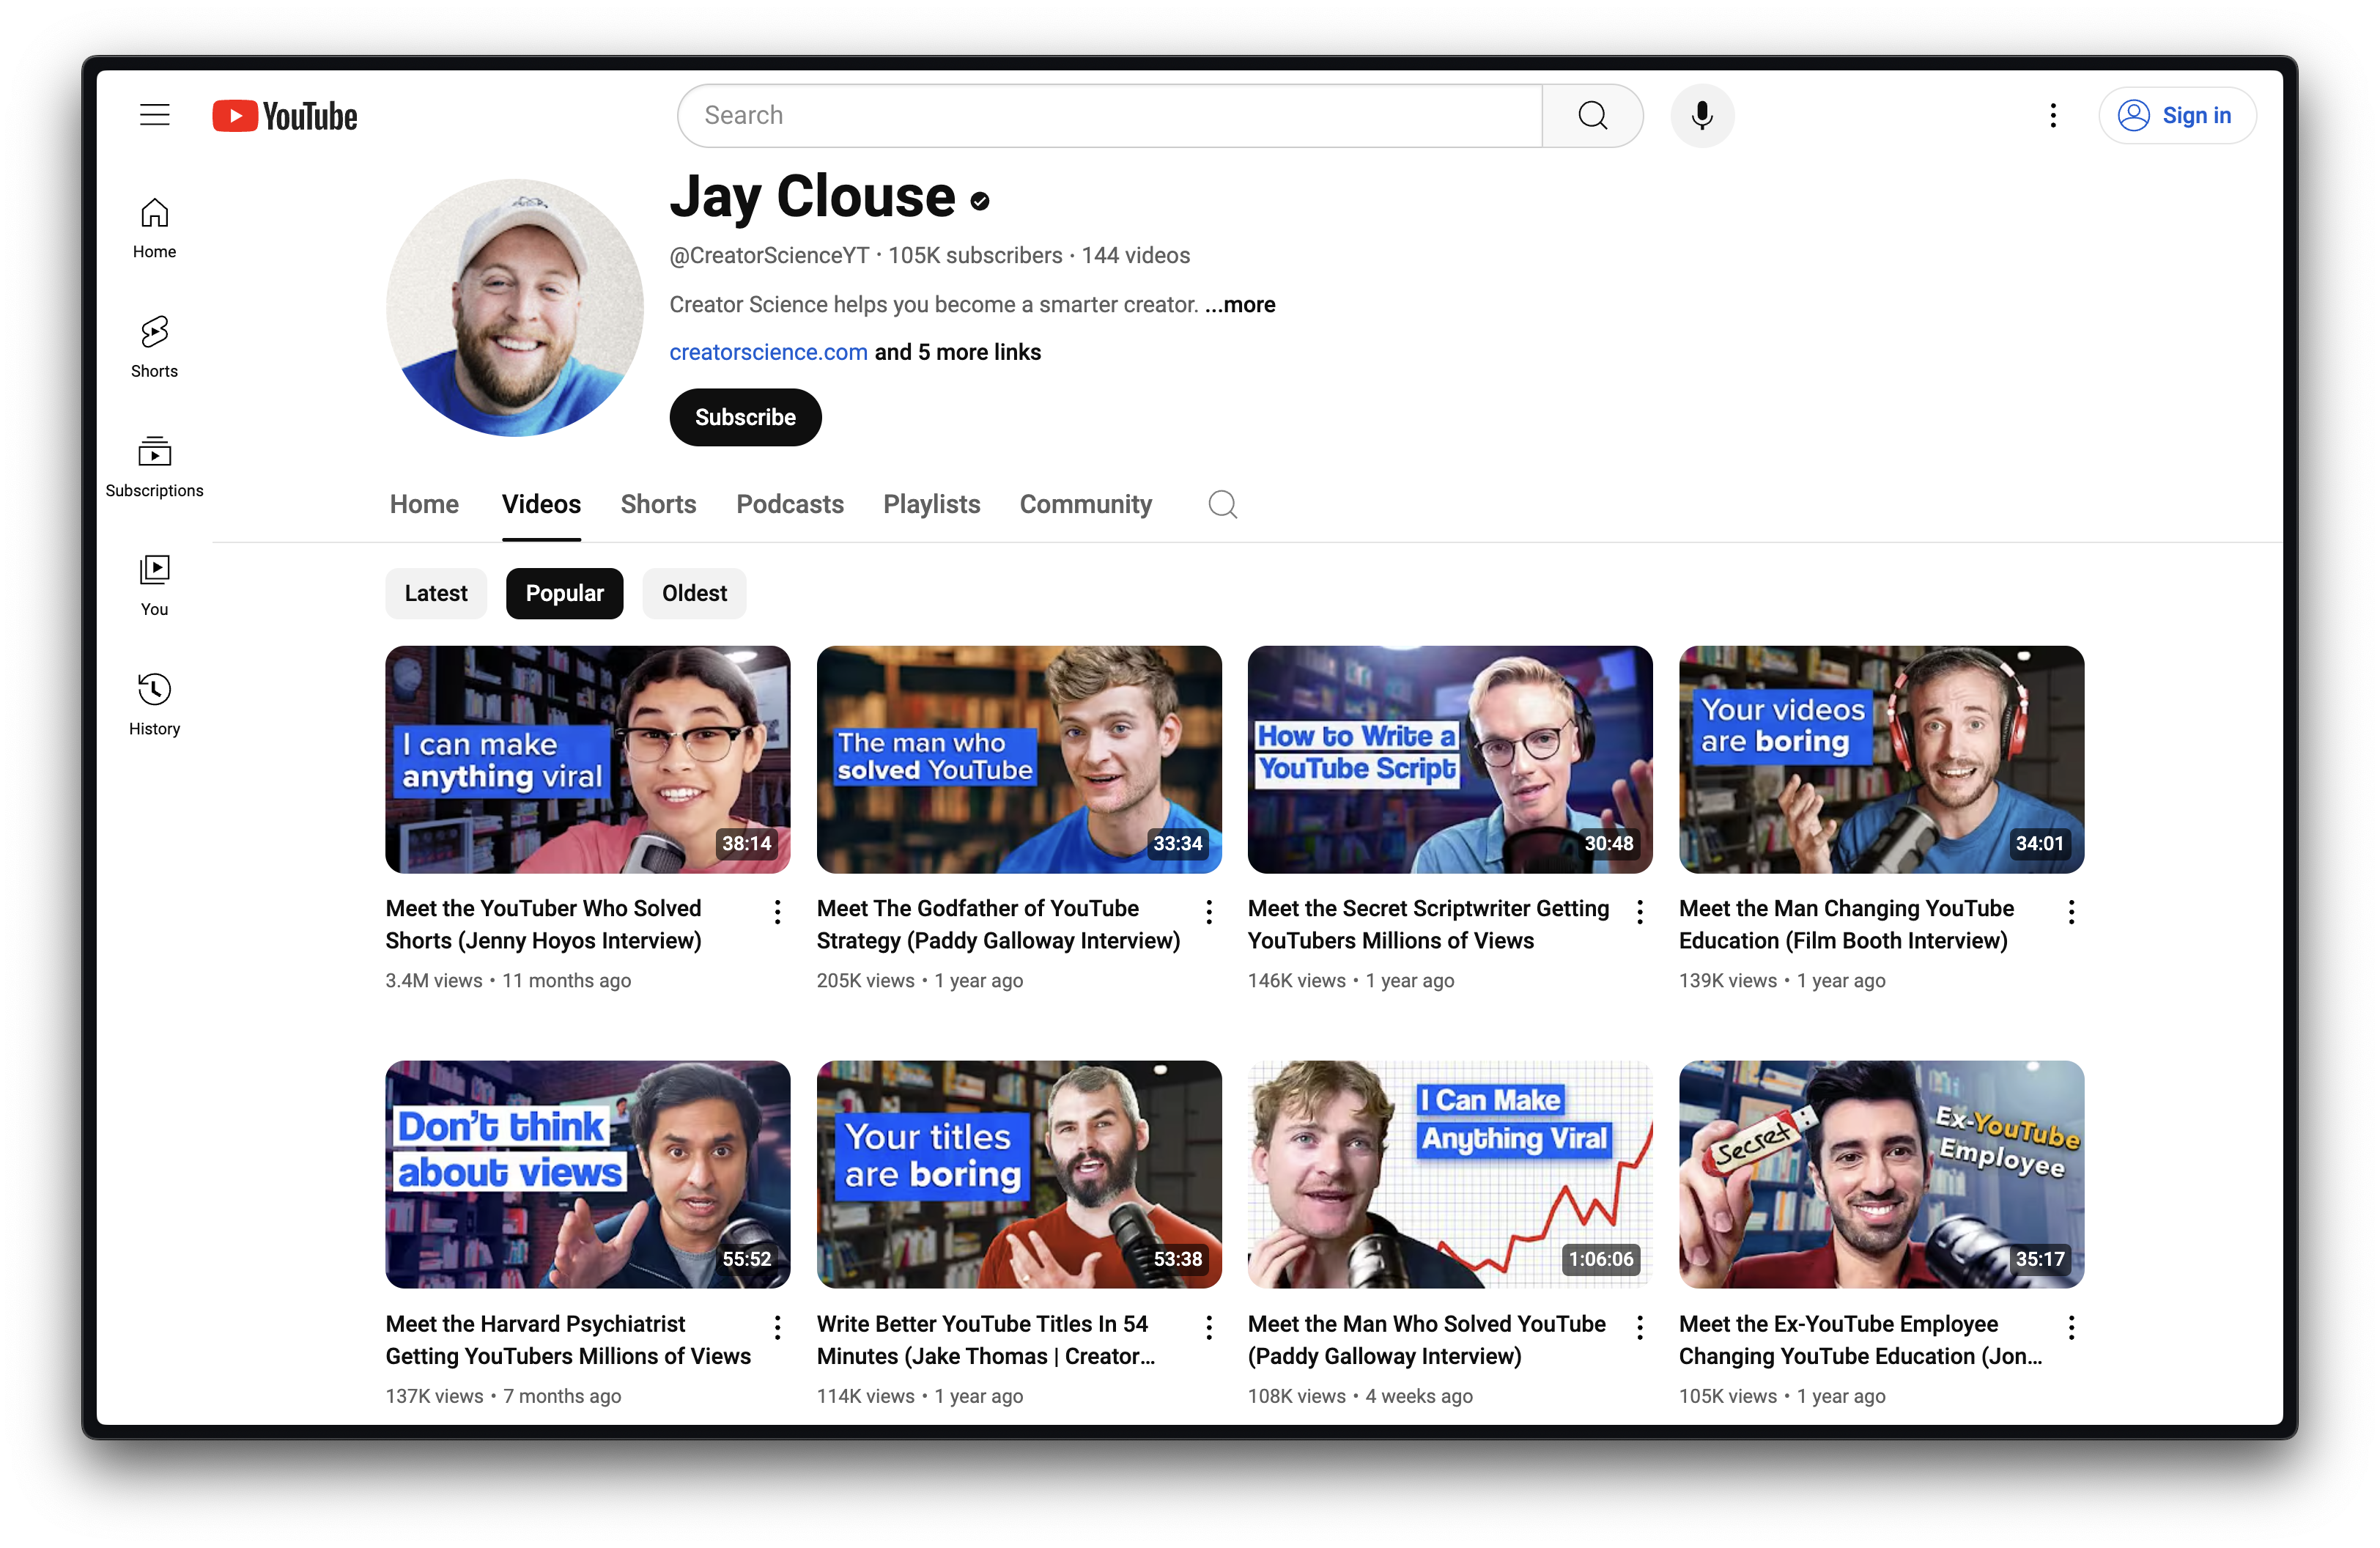The width and height of the screenshot is (2380, 1548).
Task: Click '@CreatorScienceYT' channel handle text
Action: point(769,256)
